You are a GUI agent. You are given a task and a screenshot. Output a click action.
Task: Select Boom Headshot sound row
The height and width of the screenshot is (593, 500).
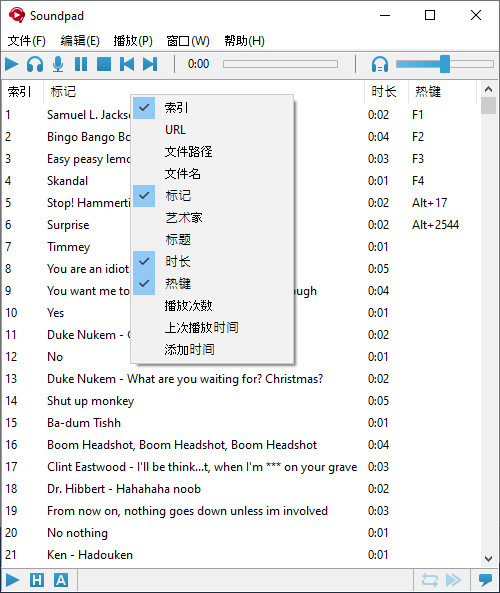240,444
